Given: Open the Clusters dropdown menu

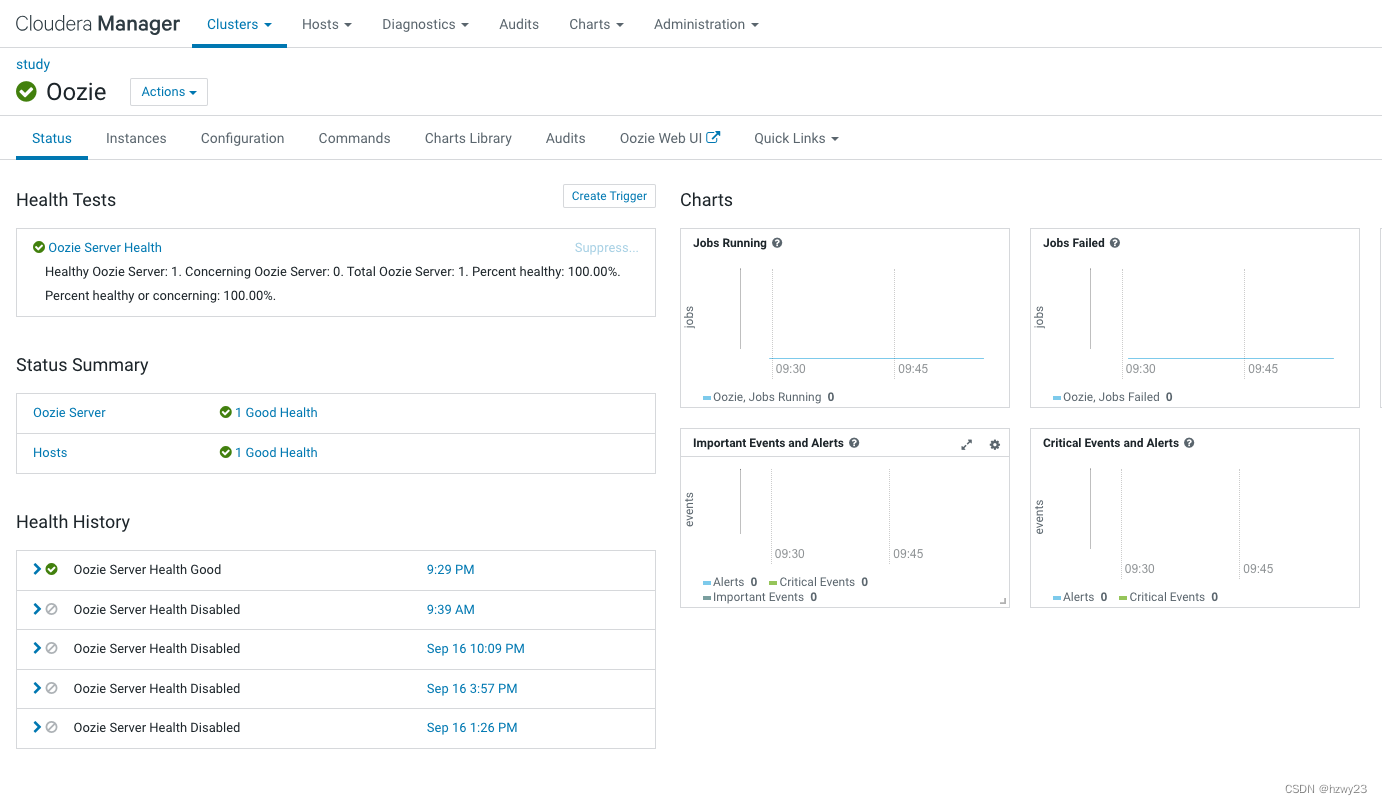Looking at the screenshot, I should click(x=239, y=24).
